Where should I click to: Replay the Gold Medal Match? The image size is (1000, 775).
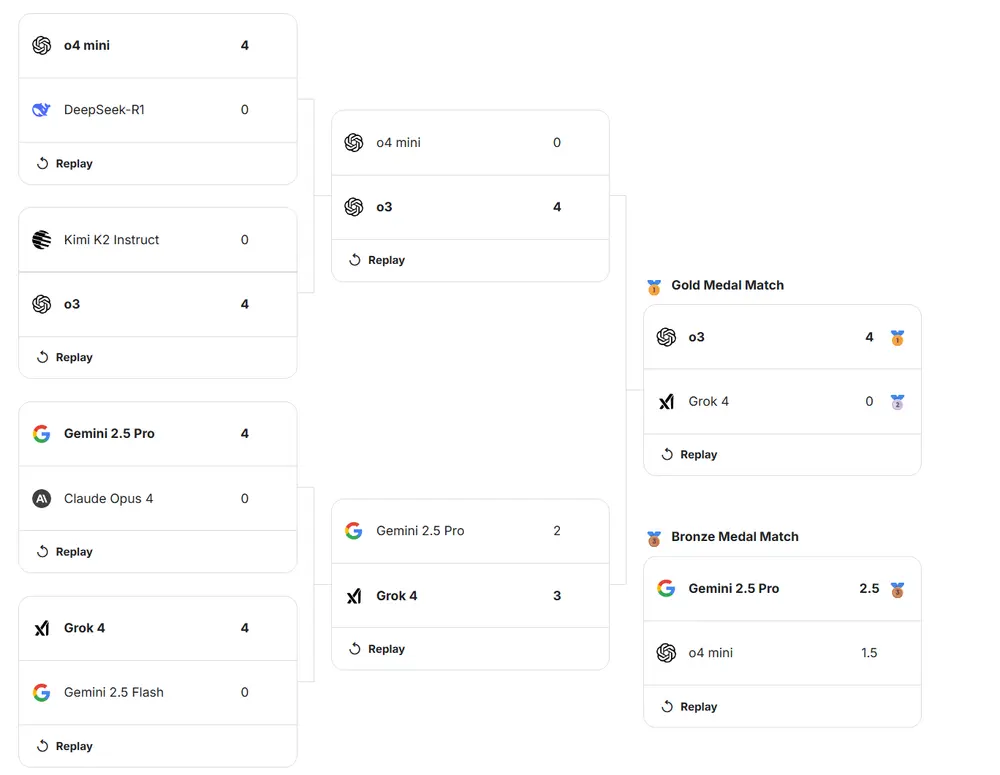pos(689,454)
